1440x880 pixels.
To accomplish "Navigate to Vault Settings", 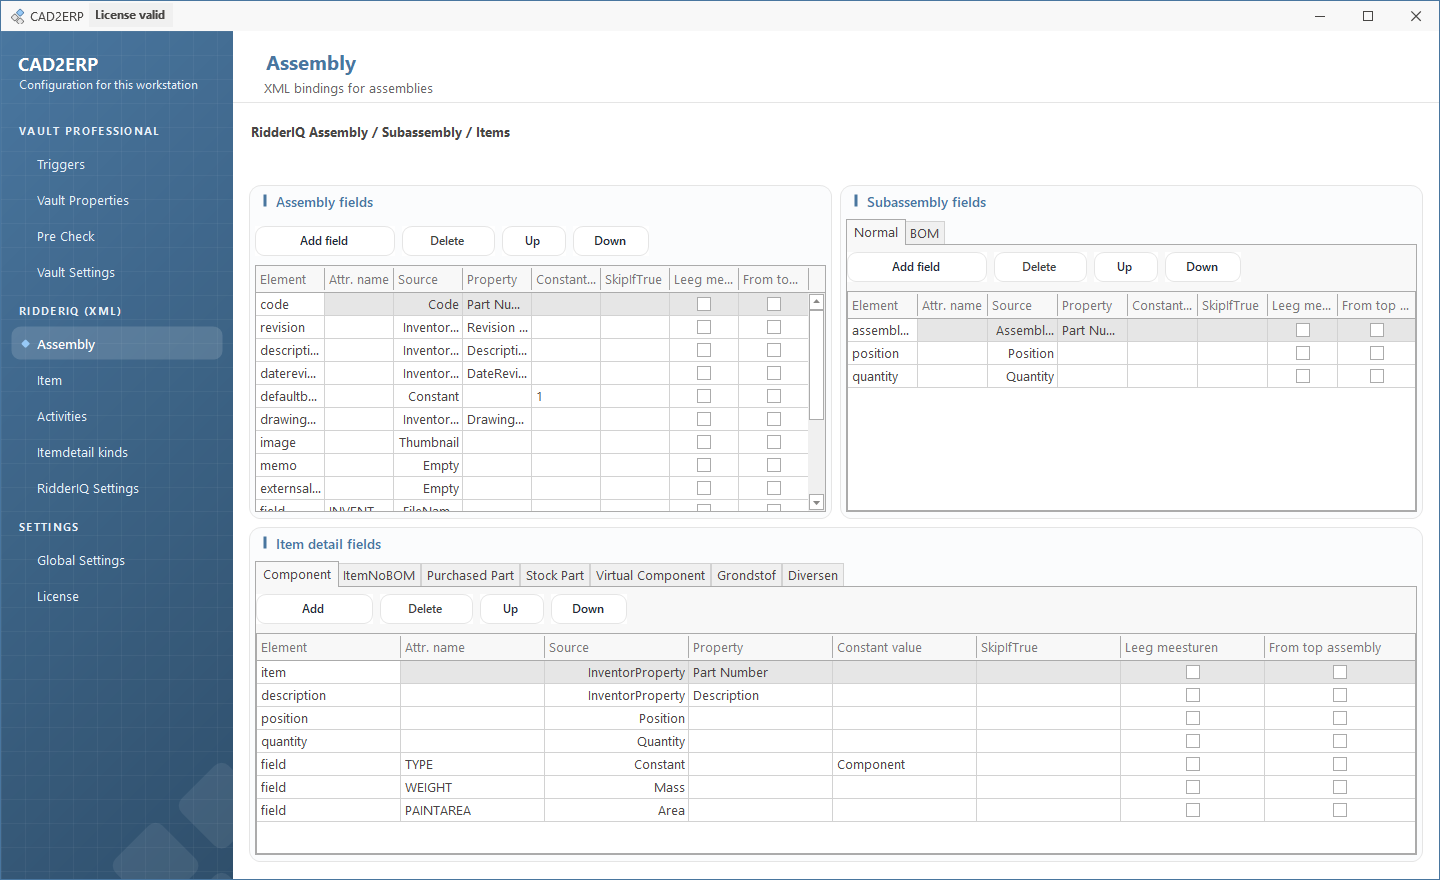I will 76,273.
